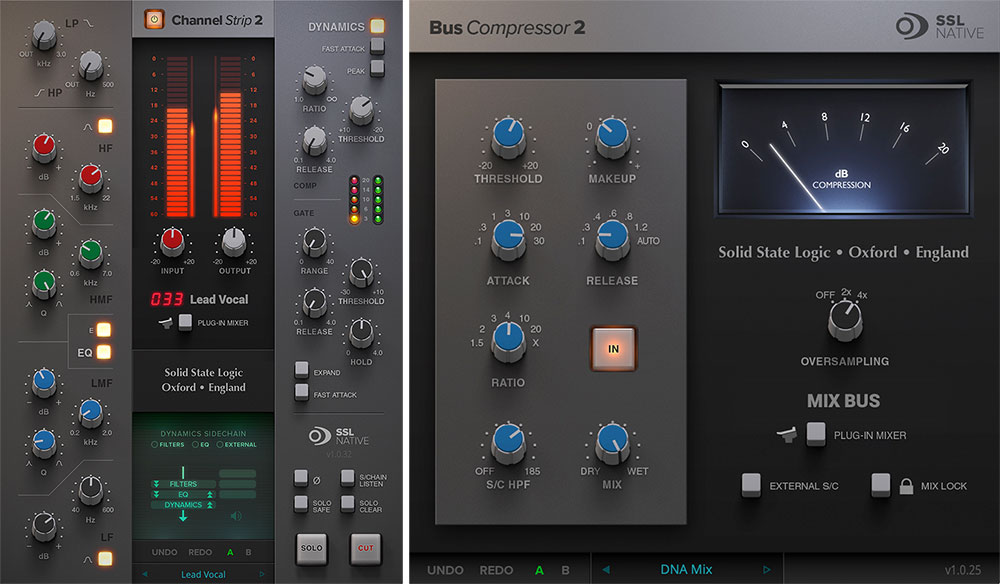Click the previous-preset arrow beside DNA Mix
The width and height of the screenshot is (1000, 584).
click(605, 568)
